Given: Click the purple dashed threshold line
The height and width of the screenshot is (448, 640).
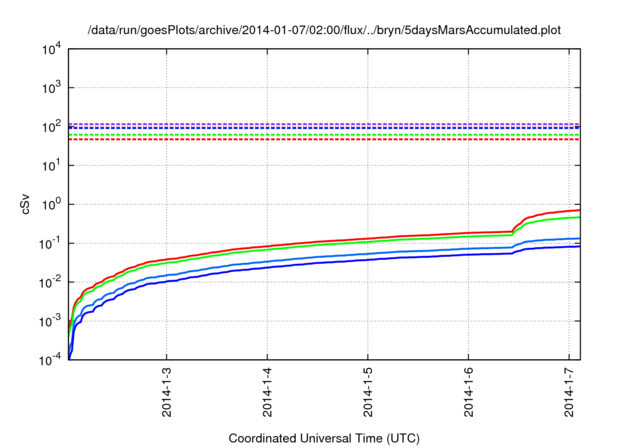Looking at the screenshot, I should coord(324,124).
